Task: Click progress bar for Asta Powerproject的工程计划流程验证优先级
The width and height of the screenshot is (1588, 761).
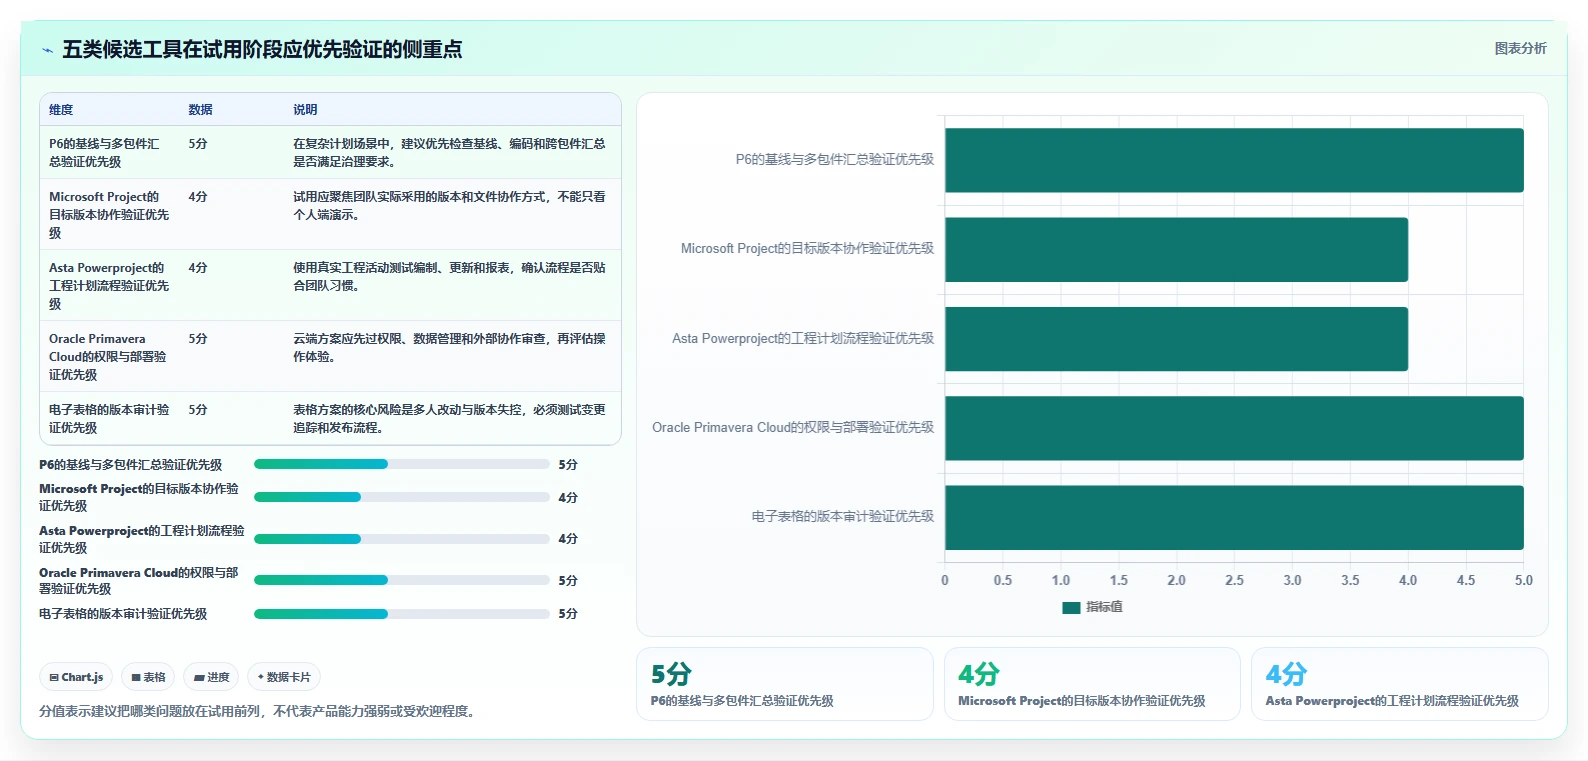Action: (402, 539)
